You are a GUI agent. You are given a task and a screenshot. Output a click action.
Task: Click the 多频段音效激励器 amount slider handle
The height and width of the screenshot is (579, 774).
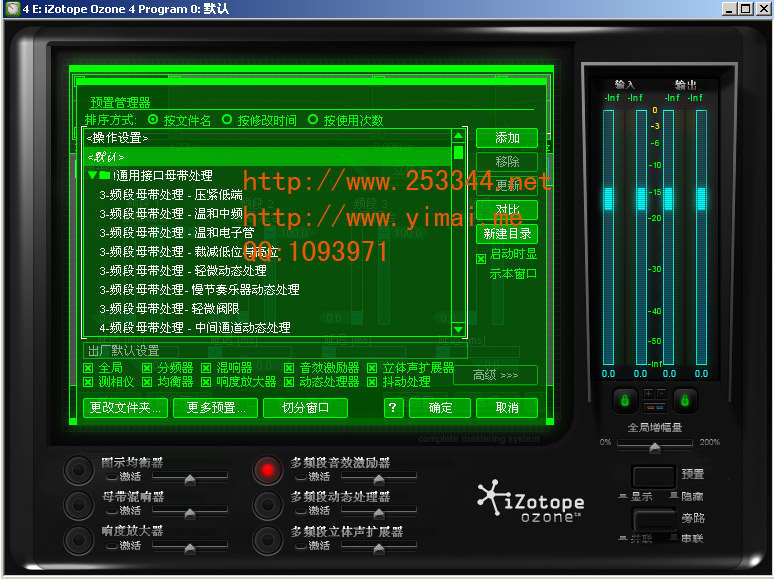coord(379,479)
